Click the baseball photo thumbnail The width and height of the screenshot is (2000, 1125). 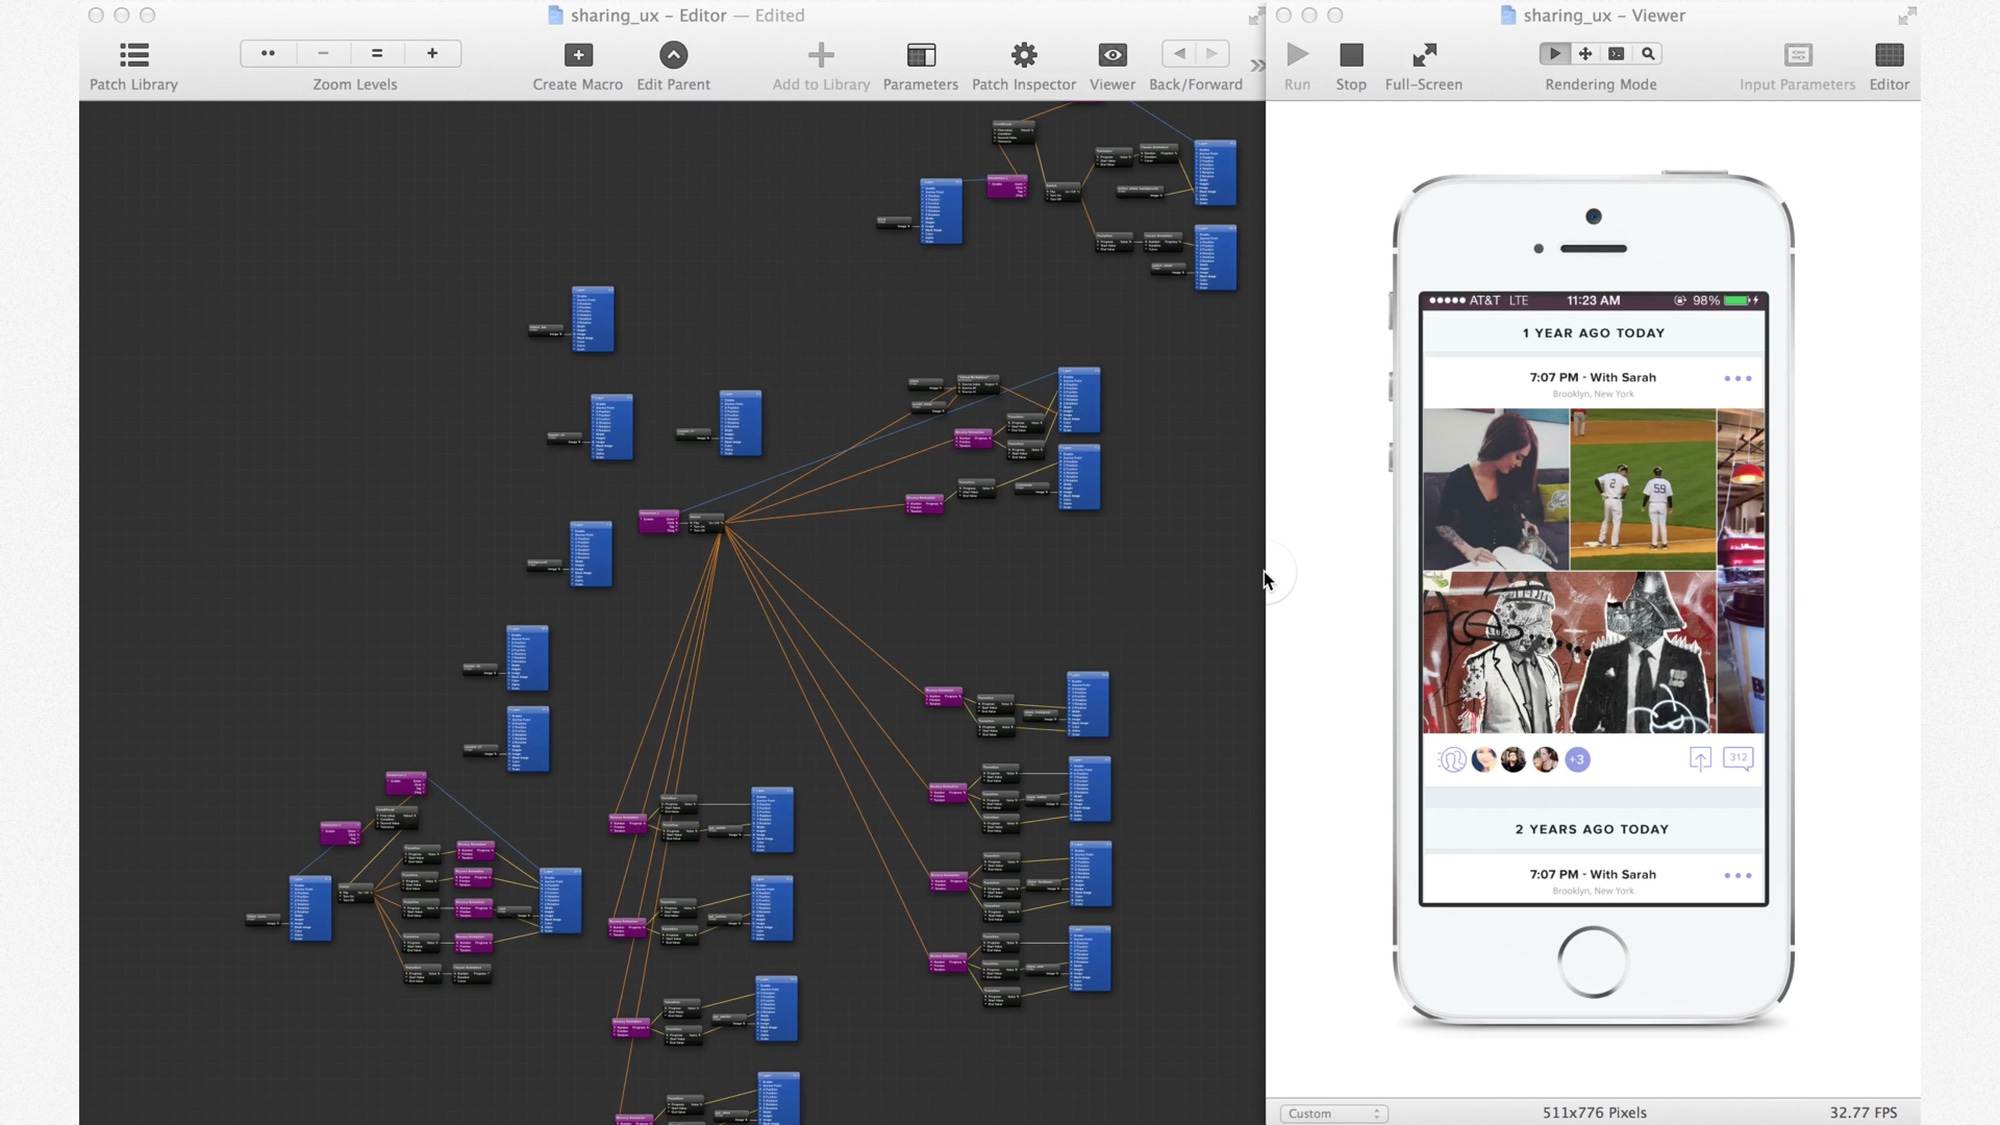point(1642,489)
